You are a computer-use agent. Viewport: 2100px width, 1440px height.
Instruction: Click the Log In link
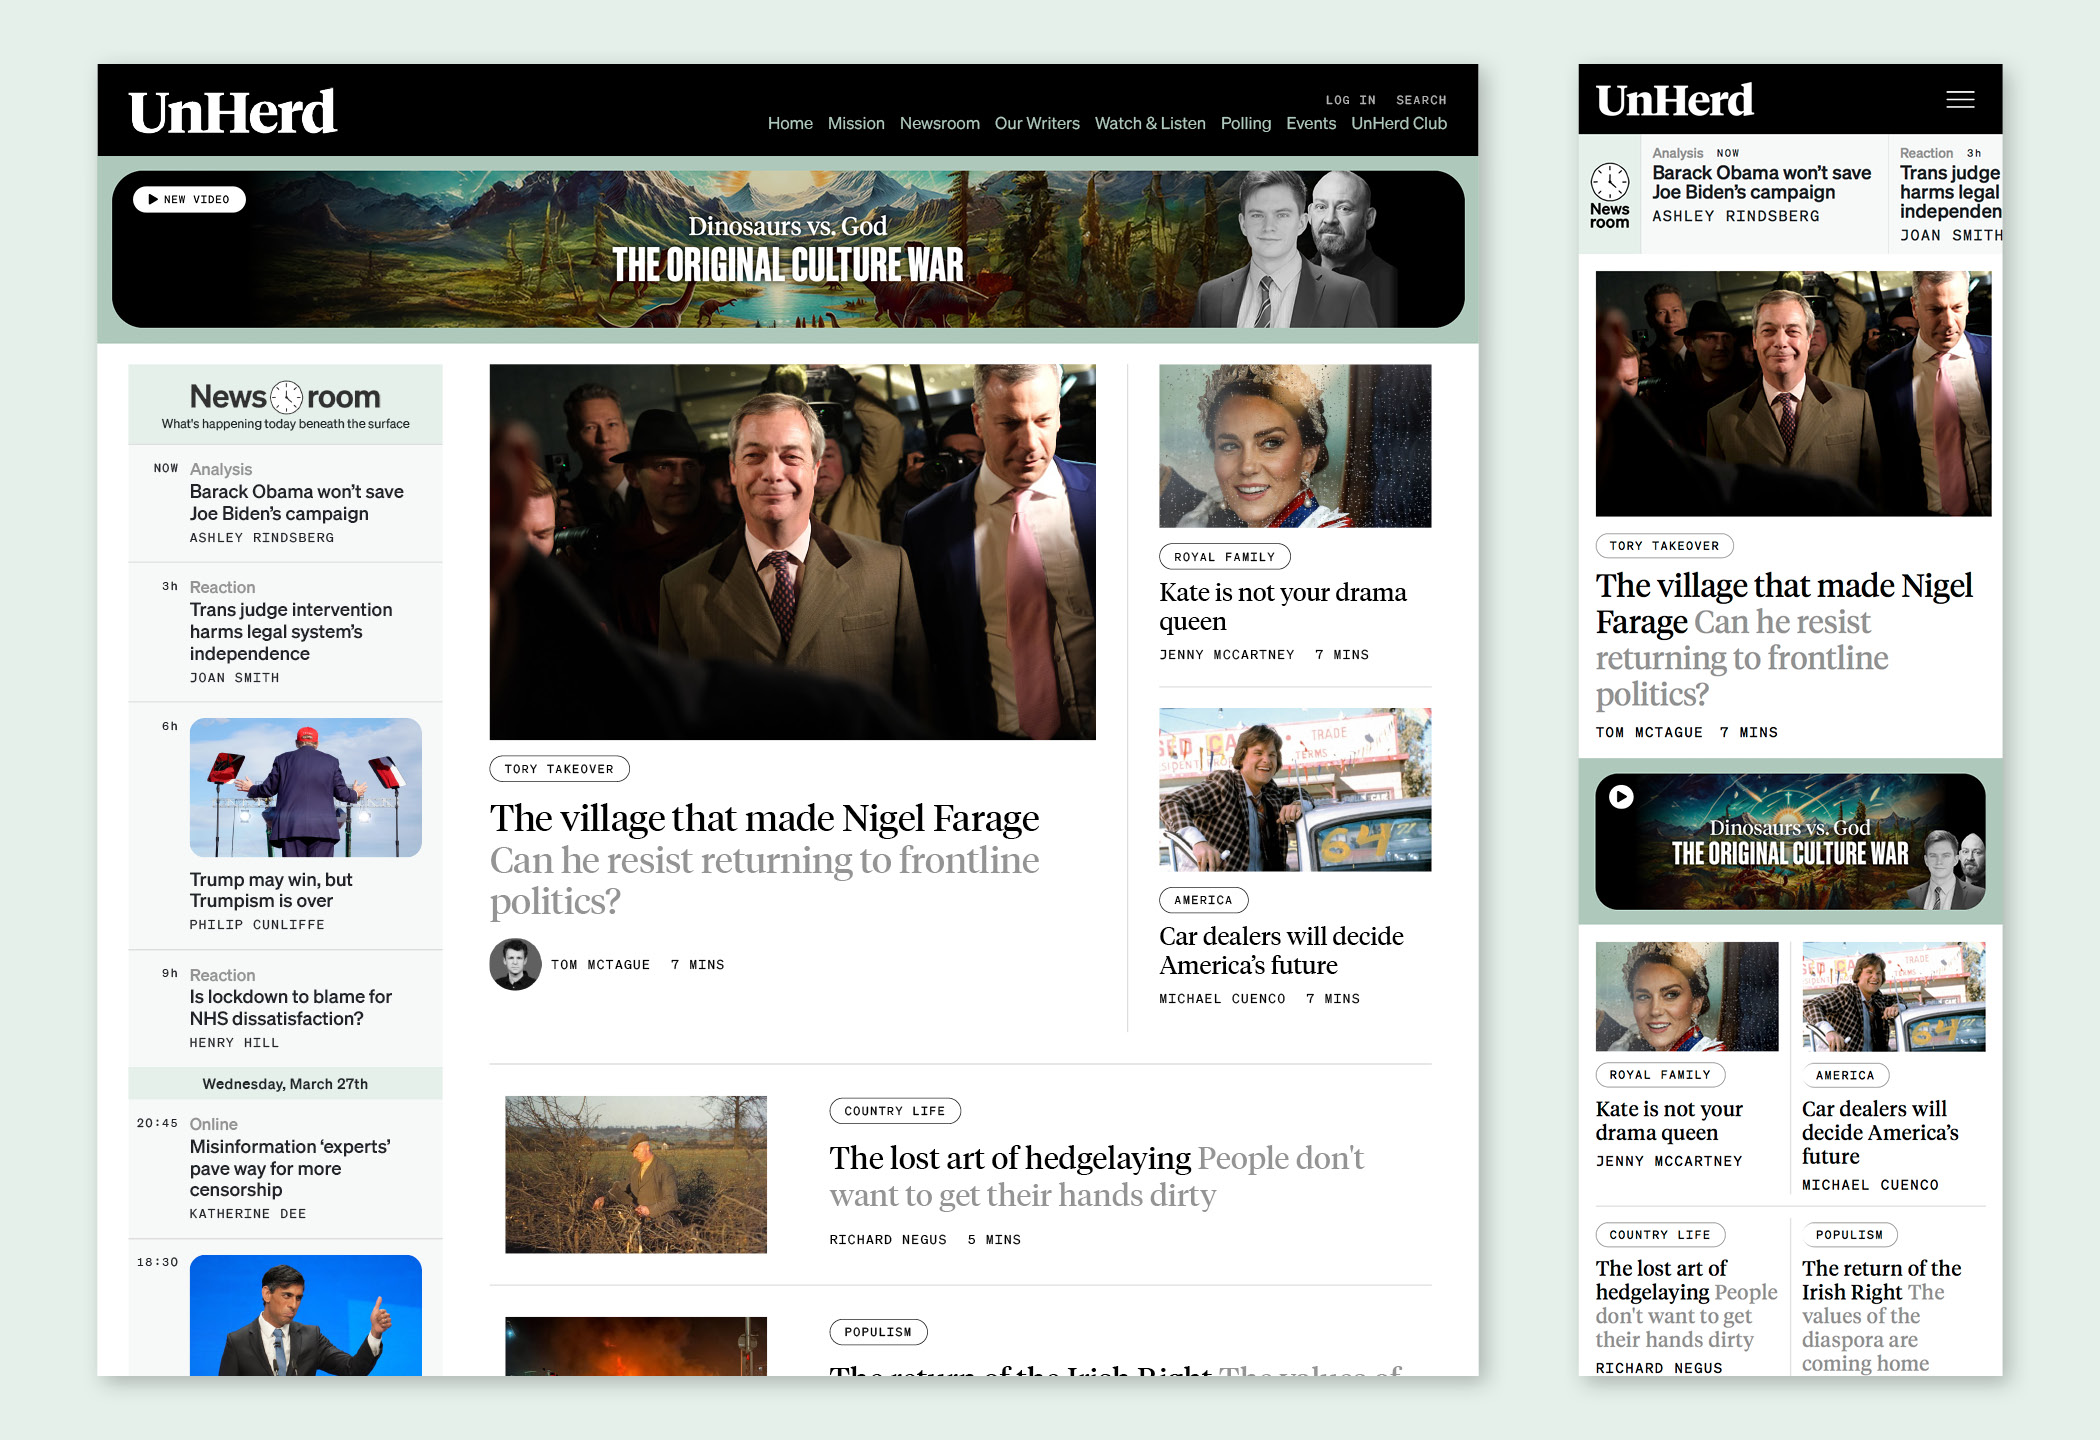[1350, 100]
